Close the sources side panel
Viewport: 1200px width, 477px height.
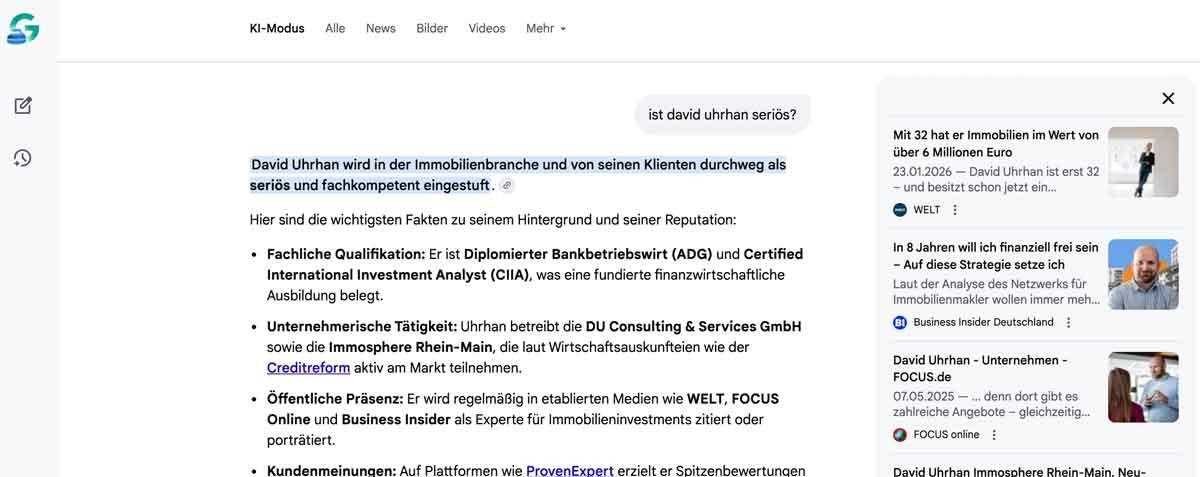coord(1168,98)
